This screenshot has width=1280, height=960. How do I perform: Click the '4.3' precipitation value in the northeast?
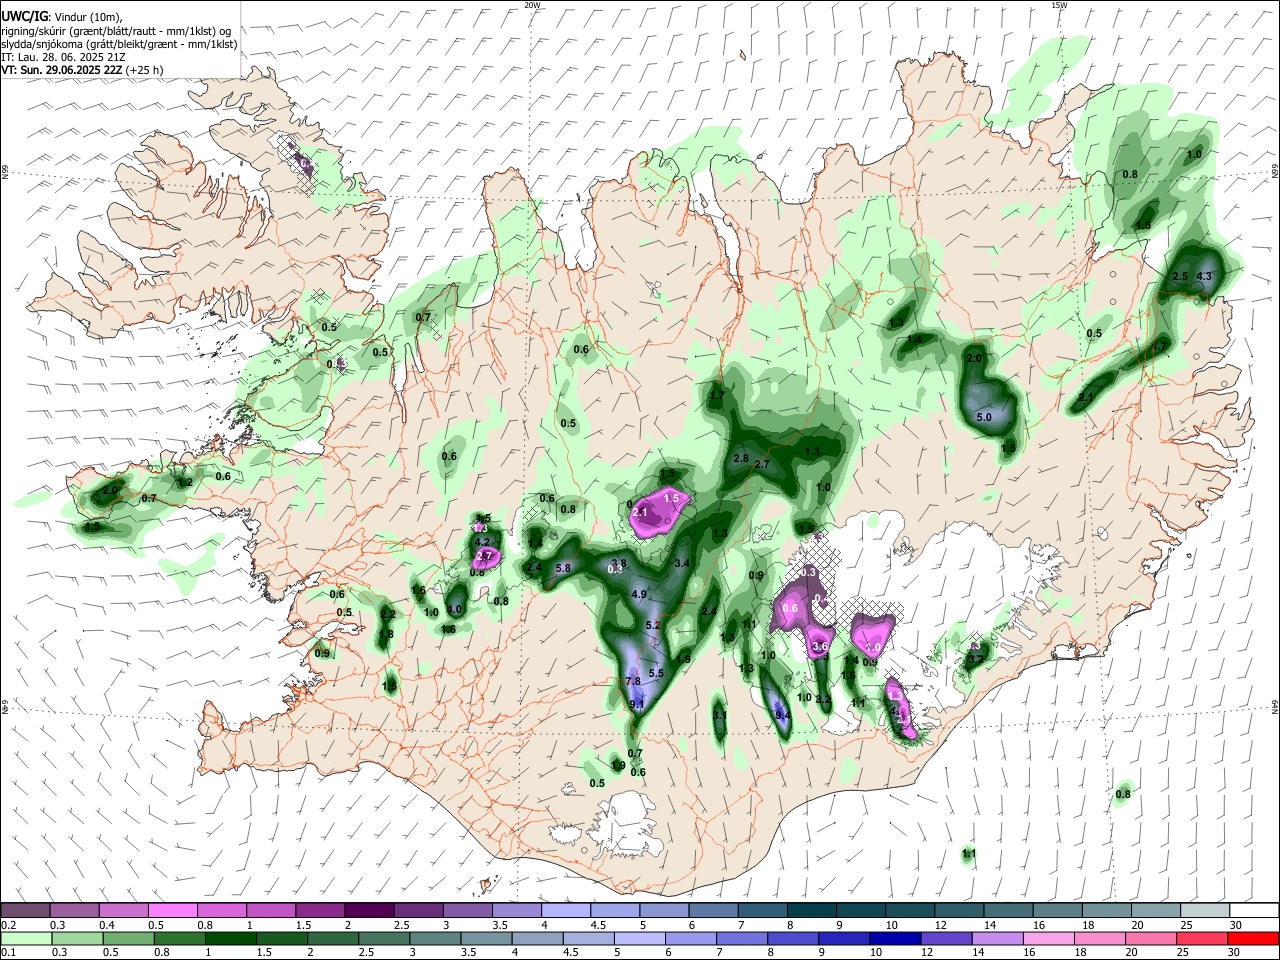(1205, 277)
